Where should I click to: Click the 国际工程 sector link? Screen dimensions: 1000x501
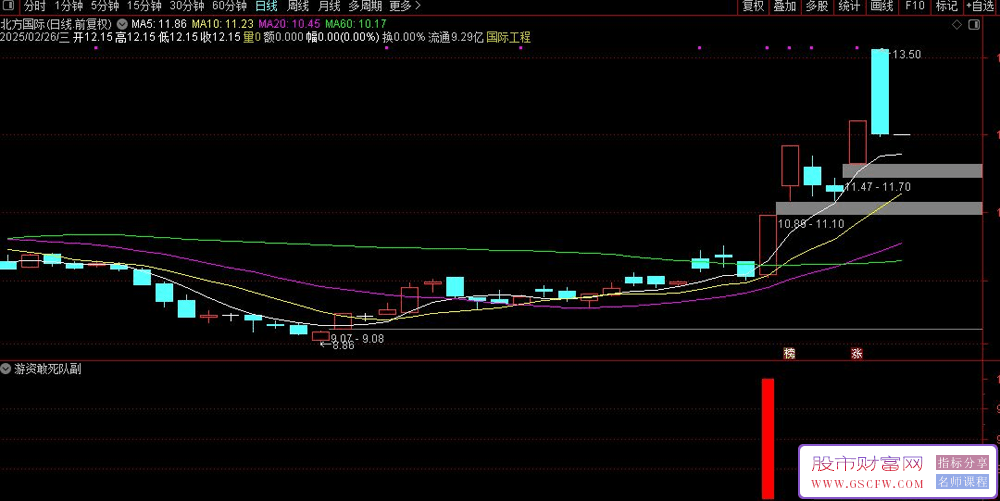508,37
